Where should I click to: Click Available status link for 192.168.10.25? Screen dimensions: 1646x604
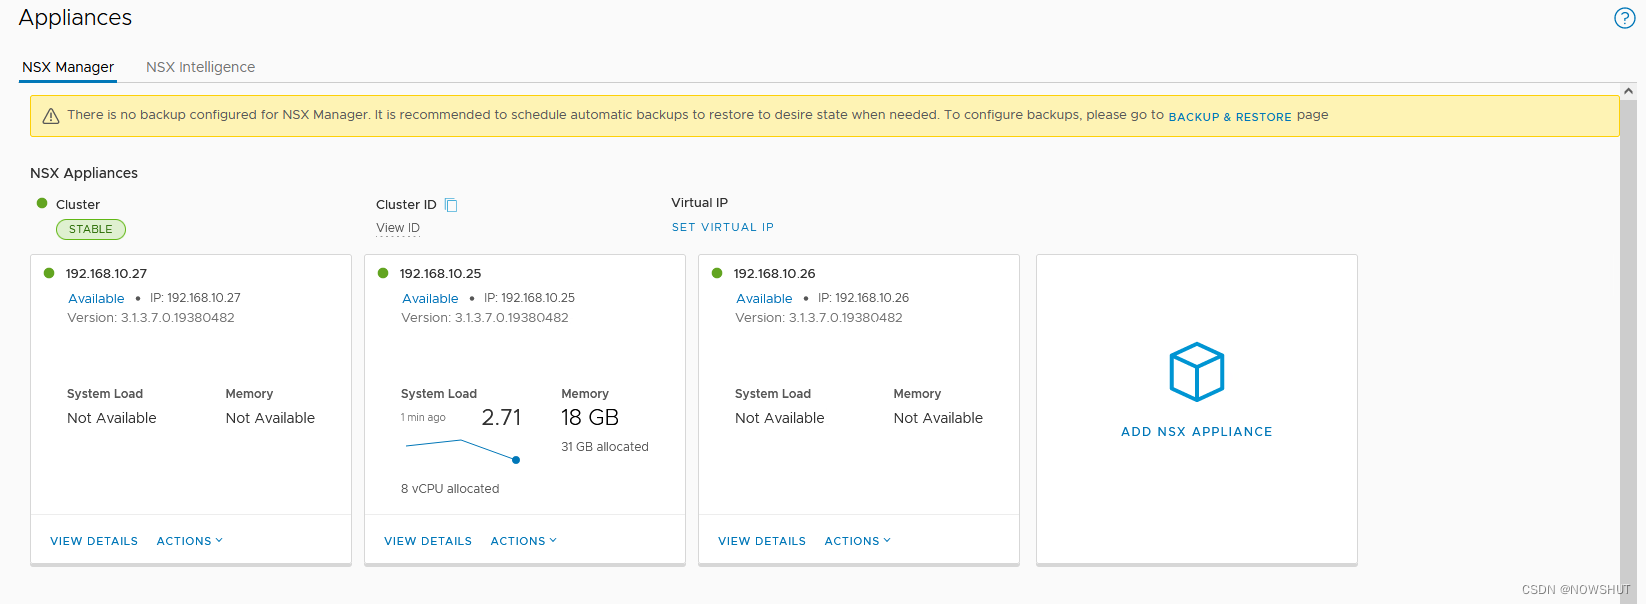point(430,298)
